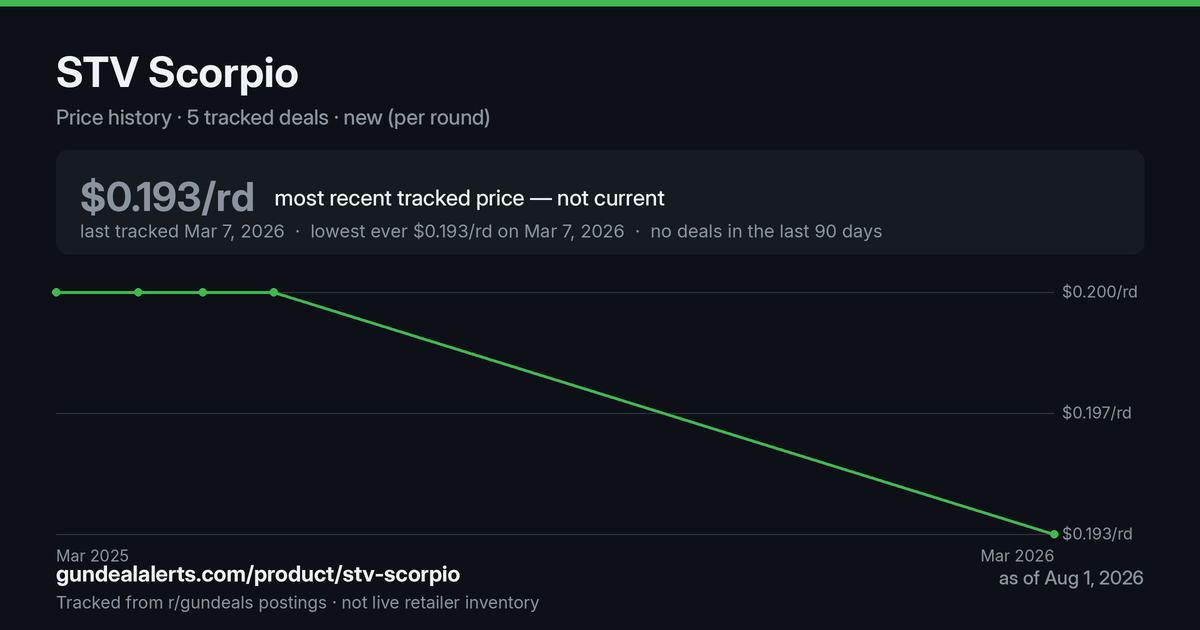Click the third data point on the price line
This screenshot has width=1200, height=630.
point(203,292)
